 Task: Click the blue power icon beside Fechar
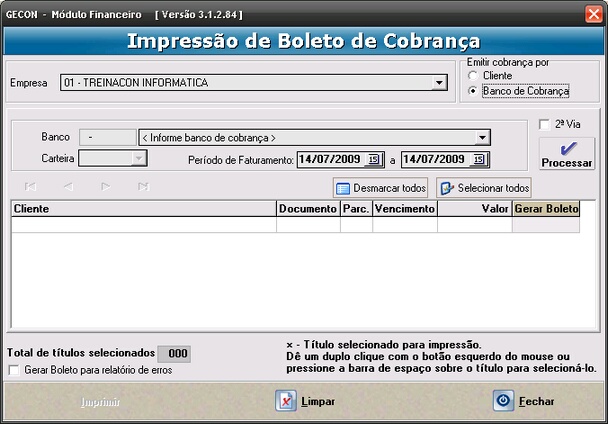(503, 401)
